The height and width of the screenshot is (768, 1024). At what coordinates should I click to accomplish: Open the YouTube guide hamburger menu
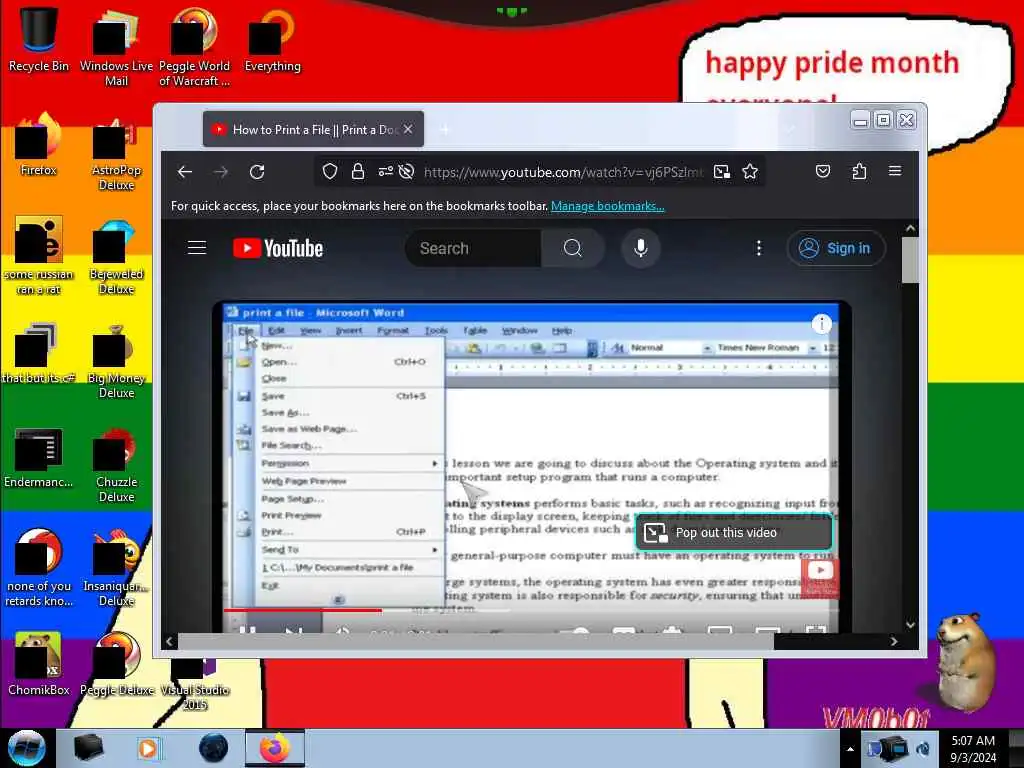[197, 248]
